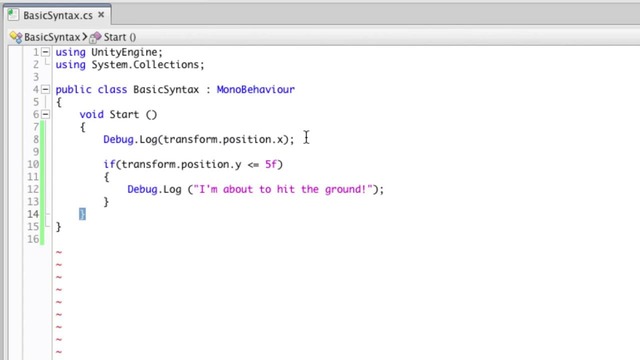Screen dimensions: 640x360
Task: Click transform.position.x in line 8
Action: pyautogui.click(x=223, y=140)
